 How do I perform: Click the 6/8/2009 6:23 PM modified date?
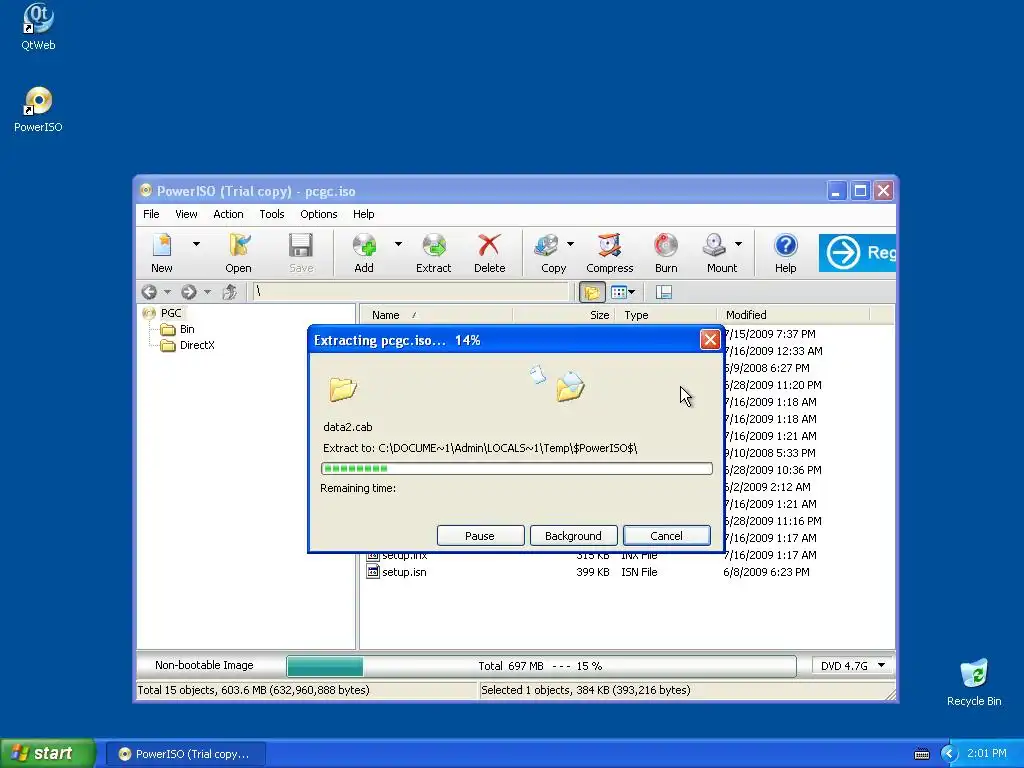tap(766, 572)
